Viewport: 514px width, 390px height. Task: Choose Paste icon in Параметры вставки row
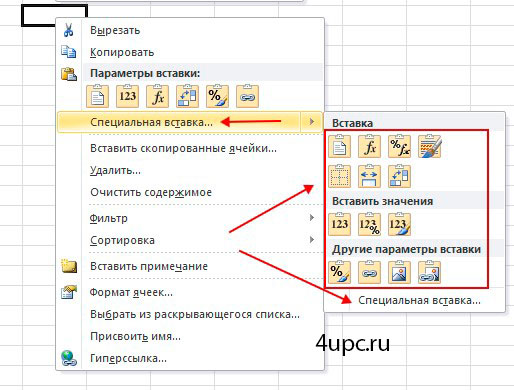click(97, 96)
